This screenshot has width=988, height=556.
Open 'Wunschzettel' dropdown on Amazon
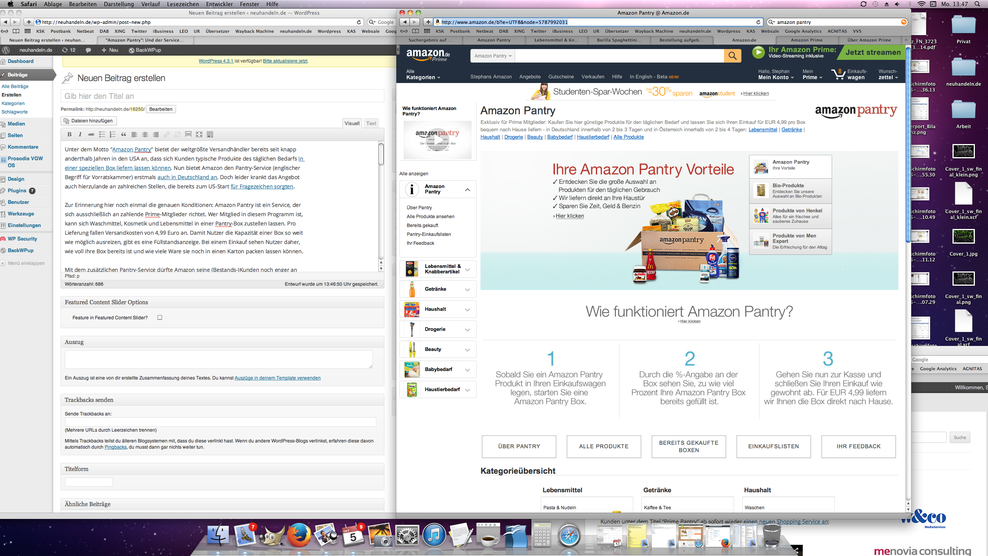click(888, 74)
